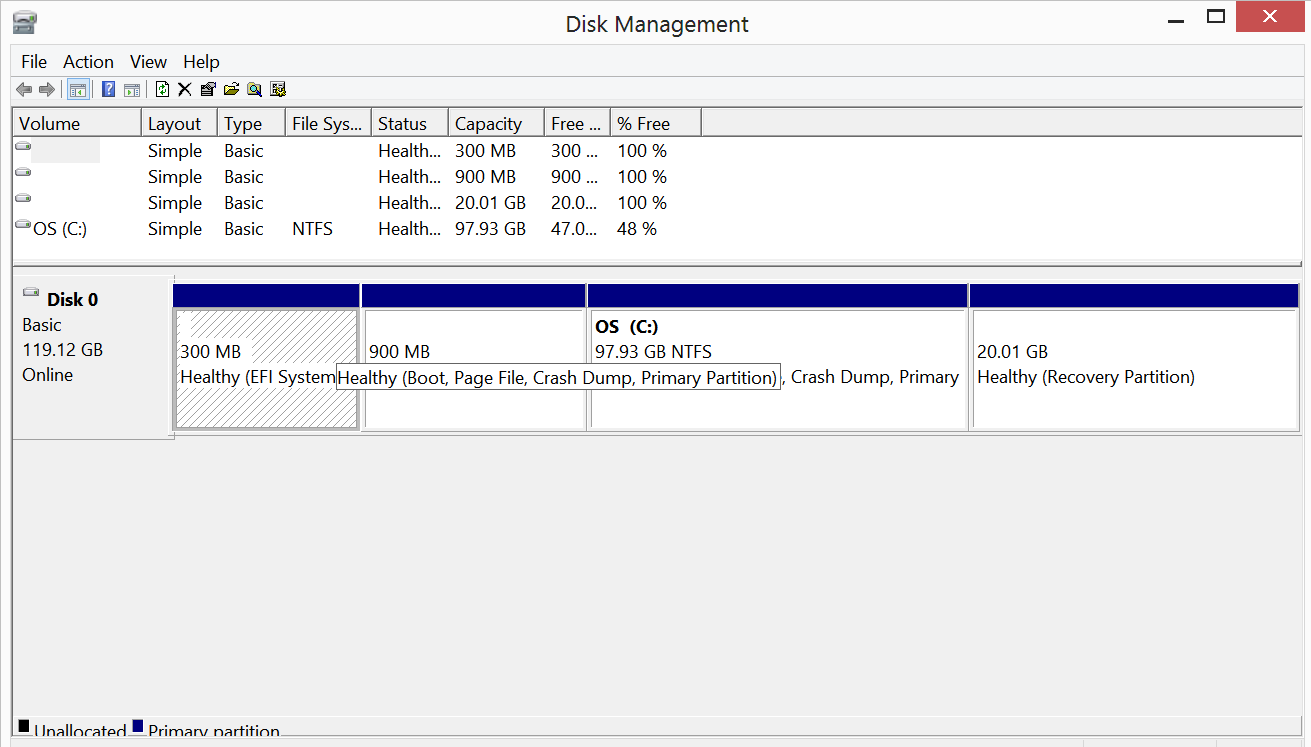1311x747 pixels.
Task: Sort by the Status column header
Action: point(410,124)
